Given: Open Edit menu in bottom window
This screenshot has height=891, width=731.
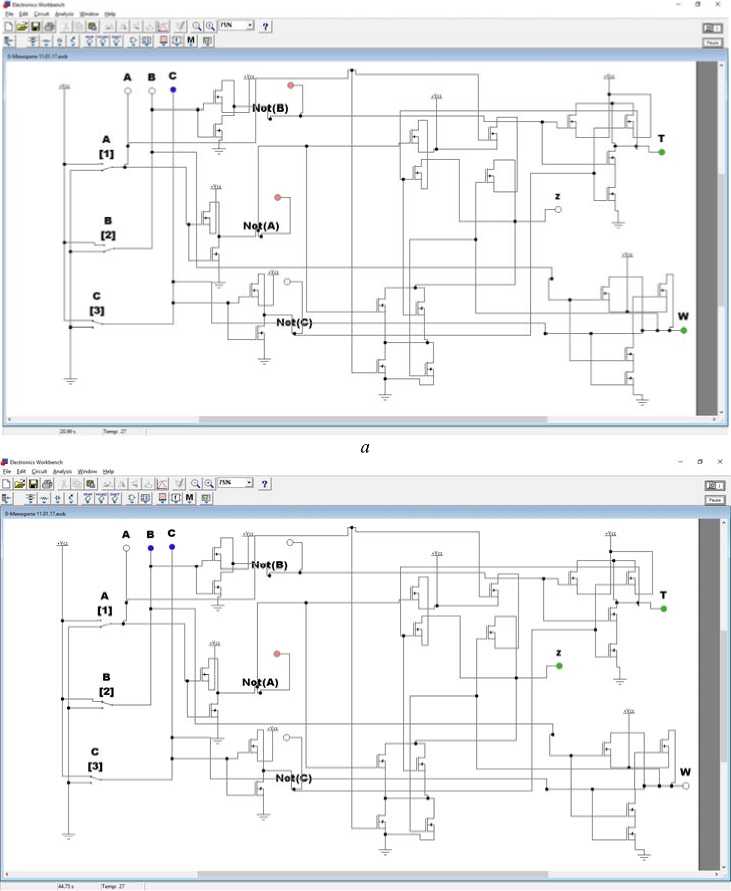Looking at the screenshot, I should tap(21, 472).
